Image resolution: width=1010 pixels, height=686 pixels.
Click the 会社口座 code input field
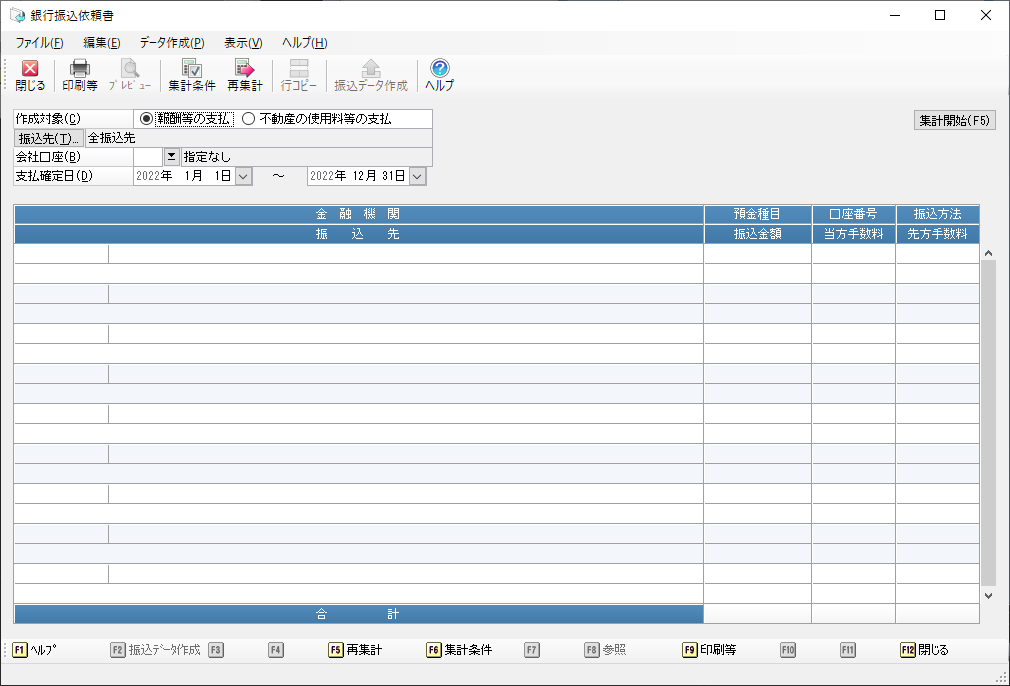coord(147,157)
